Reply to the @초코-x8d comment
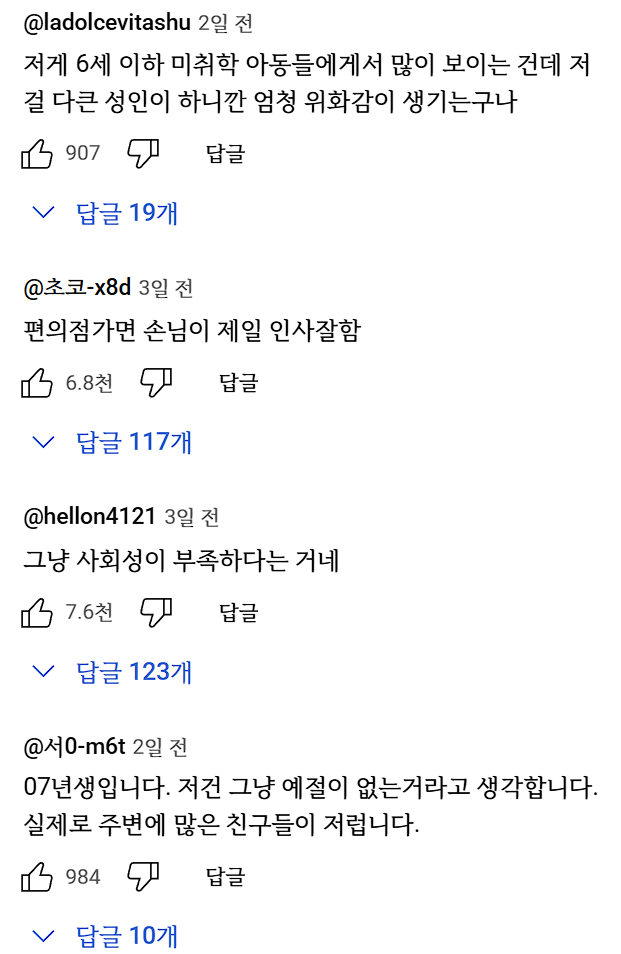This screenshot has width=621, height=954. coord(238,382)
